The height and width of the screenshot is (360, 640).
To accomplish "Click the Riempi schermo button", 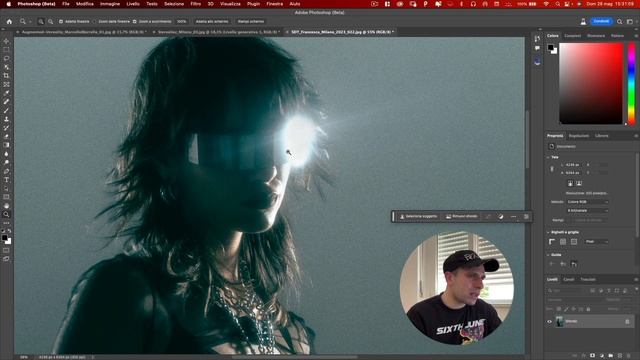I will pos(251,22).
